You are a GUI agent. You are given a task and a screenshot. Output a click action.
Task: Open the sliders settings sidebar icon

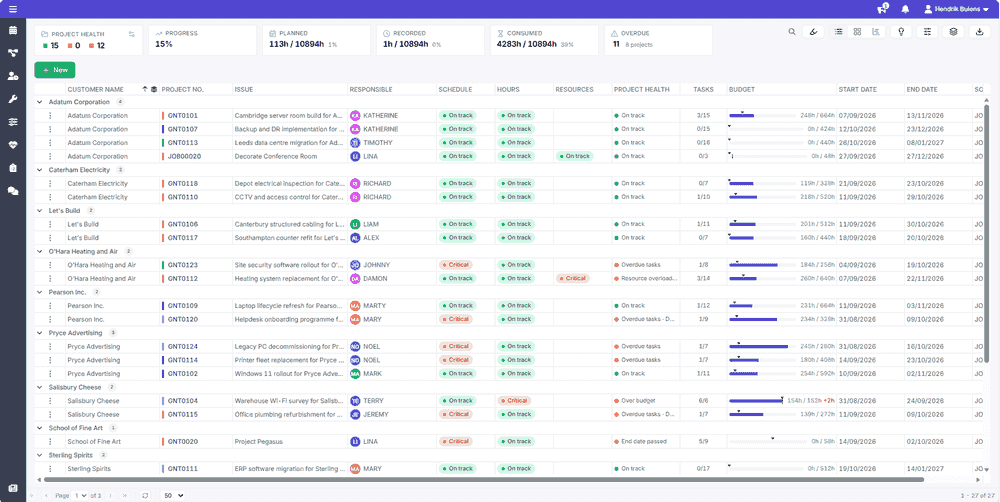(13, 122)
